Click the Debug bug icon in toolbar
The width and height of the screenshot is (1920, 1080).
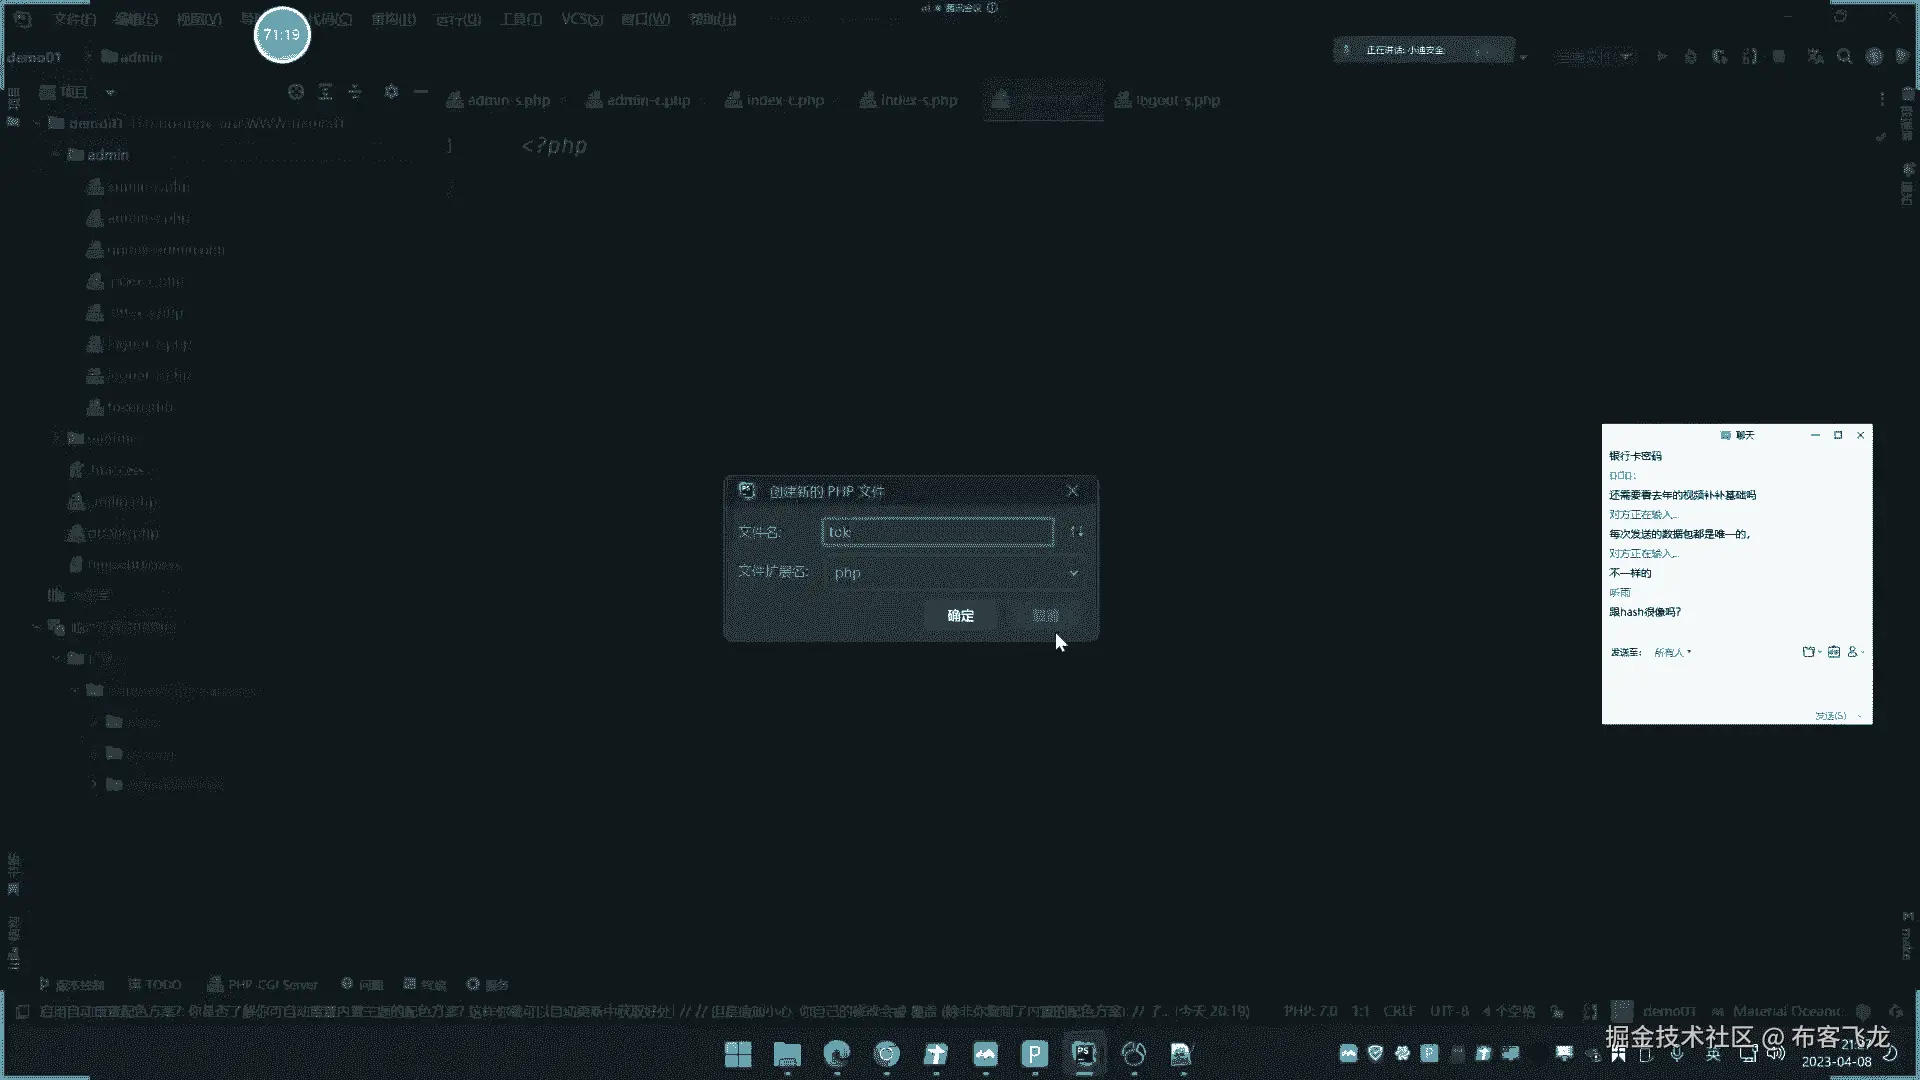click(x=1690, y=57)
